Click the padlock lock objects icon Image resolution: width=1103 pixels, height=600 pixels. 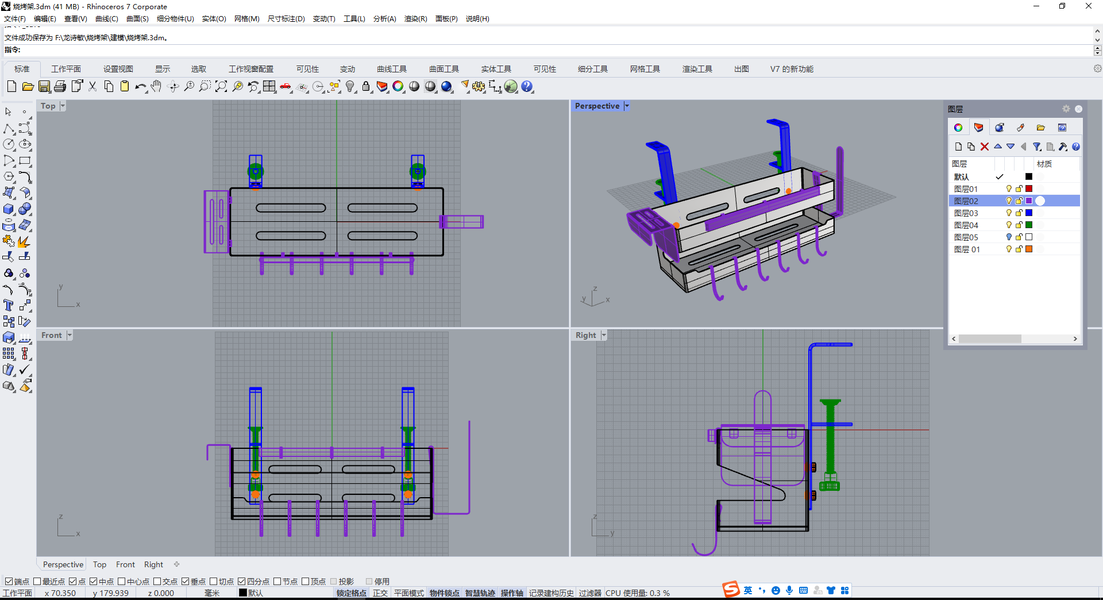point(366,87)
